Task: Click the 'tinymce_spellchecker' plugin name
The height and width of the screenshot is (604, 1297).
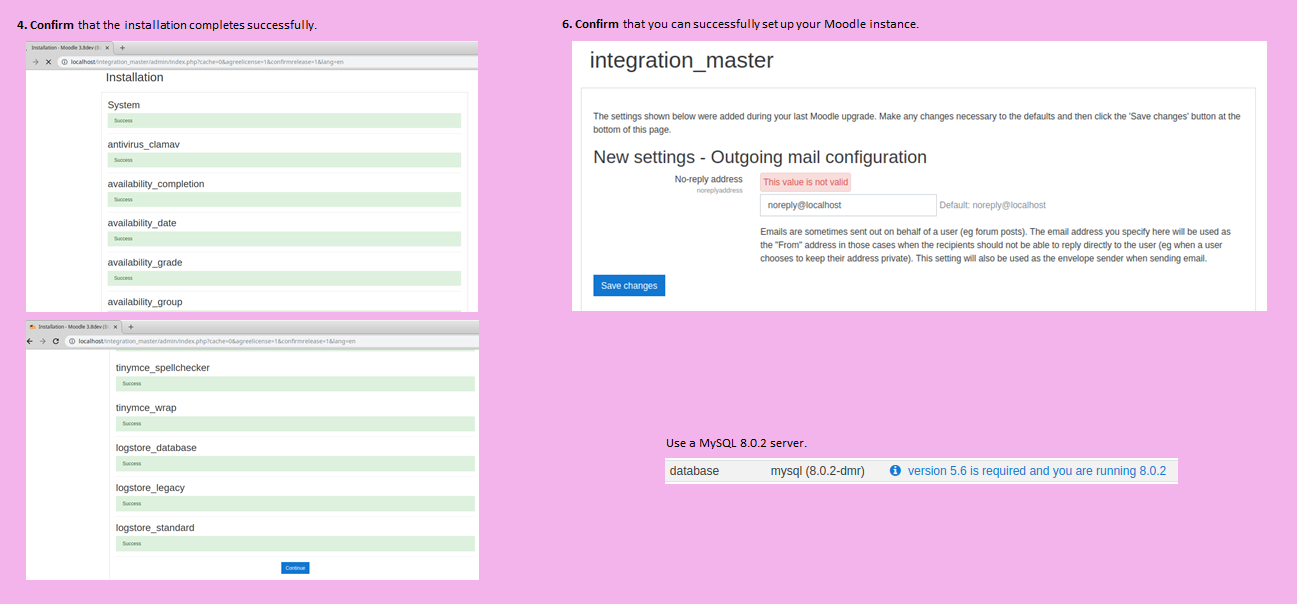Action: tap(163, 368)
